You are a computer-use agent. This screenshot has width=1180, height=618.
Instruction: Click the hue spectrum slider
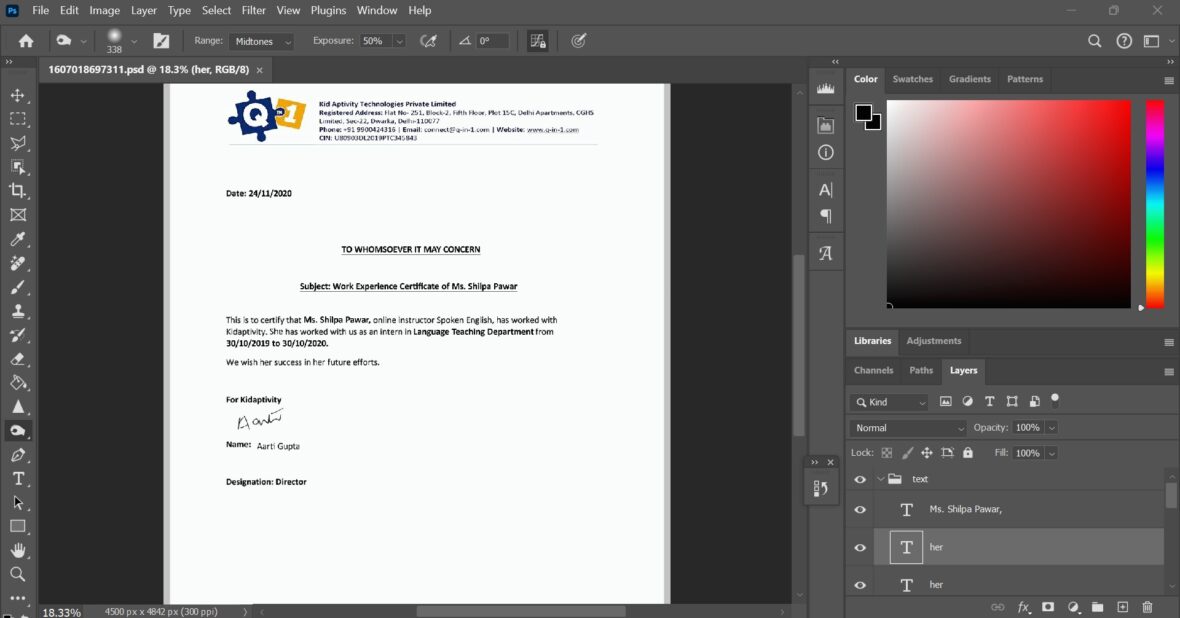1155,204
